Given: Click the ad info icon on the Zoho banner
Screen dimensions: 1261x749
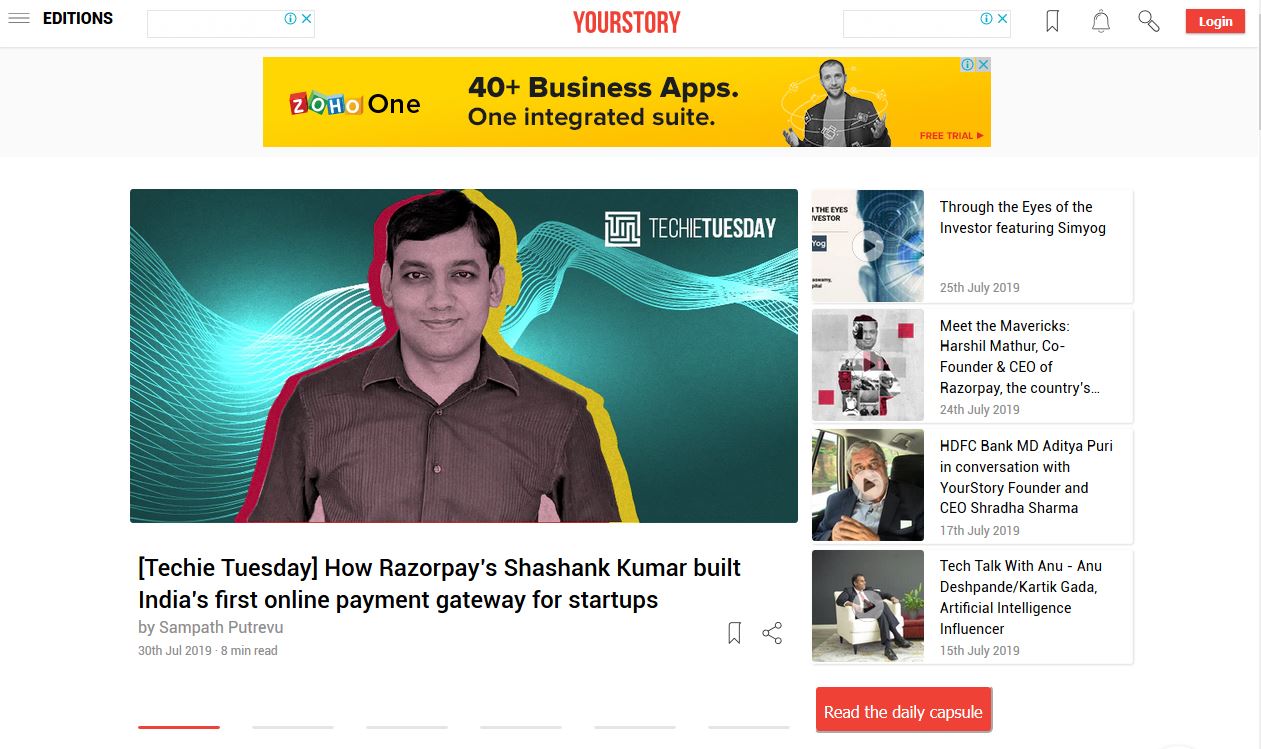Looking at the screenshot, I should coord(968,64).
